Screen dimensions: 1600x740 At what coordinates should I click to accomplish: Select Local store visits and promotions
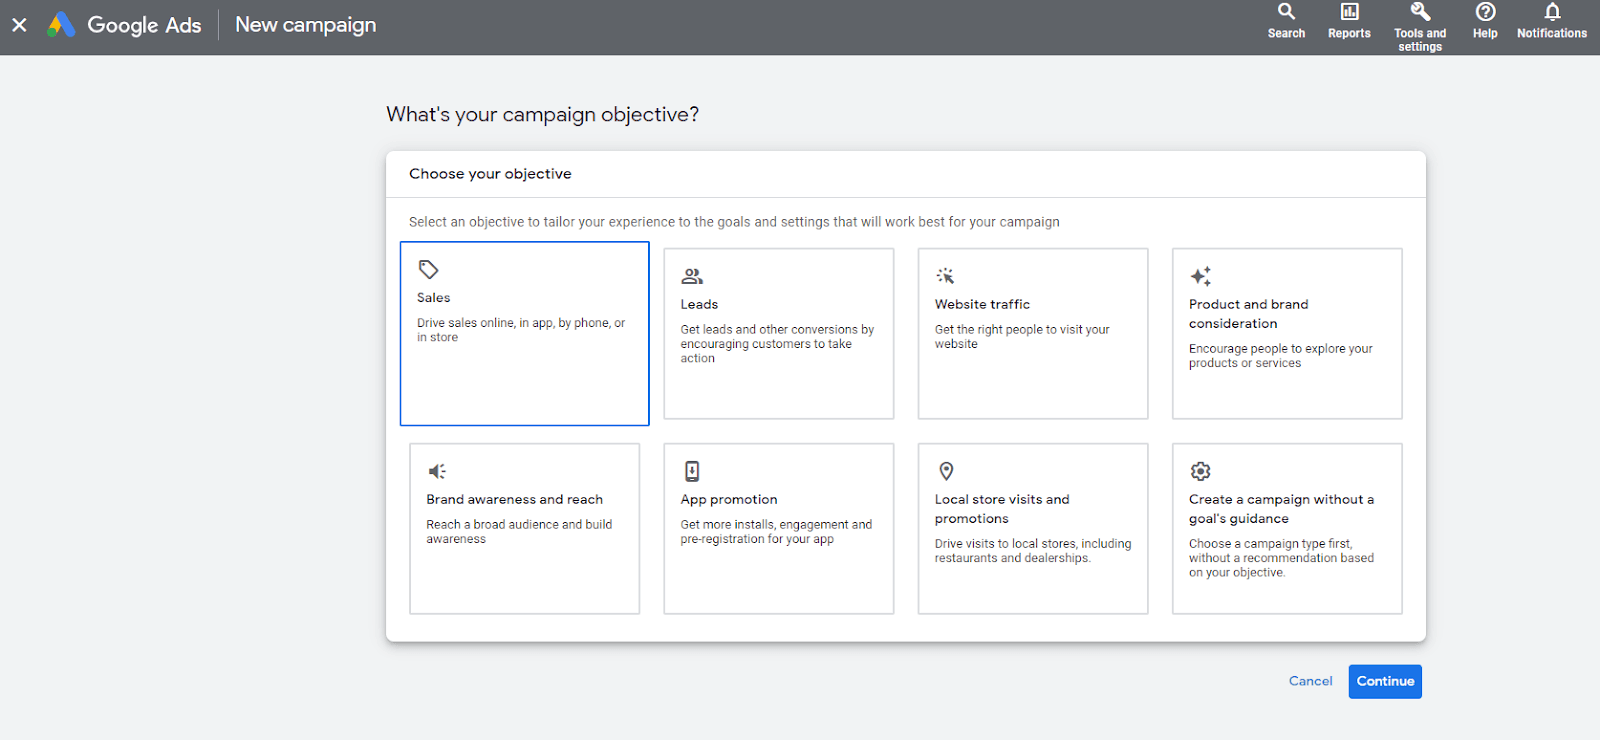click(1032, 528)
